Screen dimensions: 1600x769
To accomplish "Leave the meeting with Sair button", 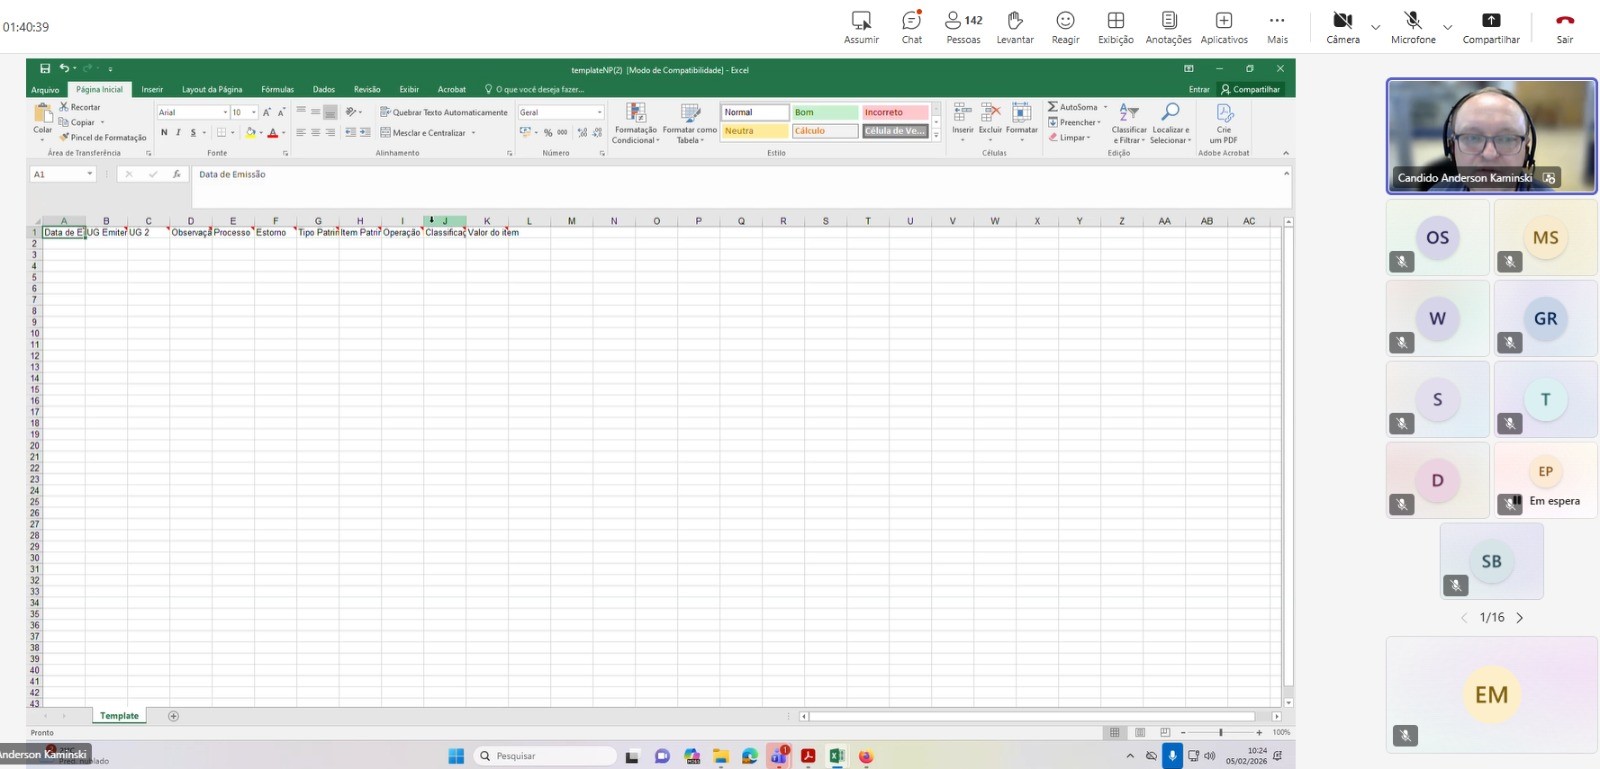I will 1564,21.
